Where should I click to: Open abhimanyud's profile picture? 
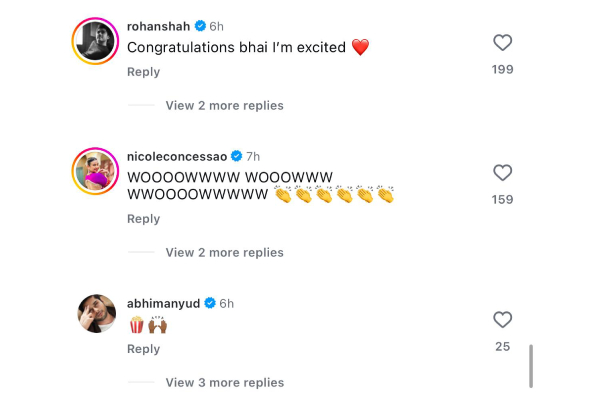[96, 314]
